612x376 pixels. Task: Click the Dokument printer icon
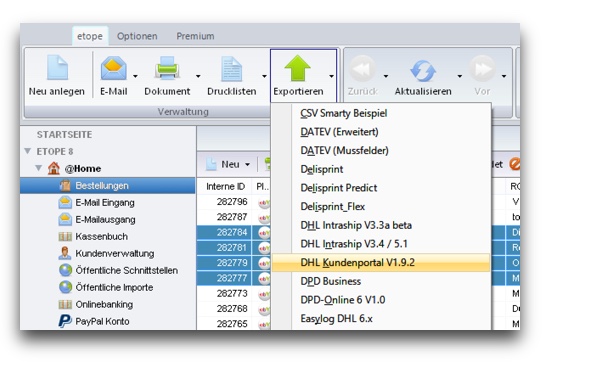[167, 68]
